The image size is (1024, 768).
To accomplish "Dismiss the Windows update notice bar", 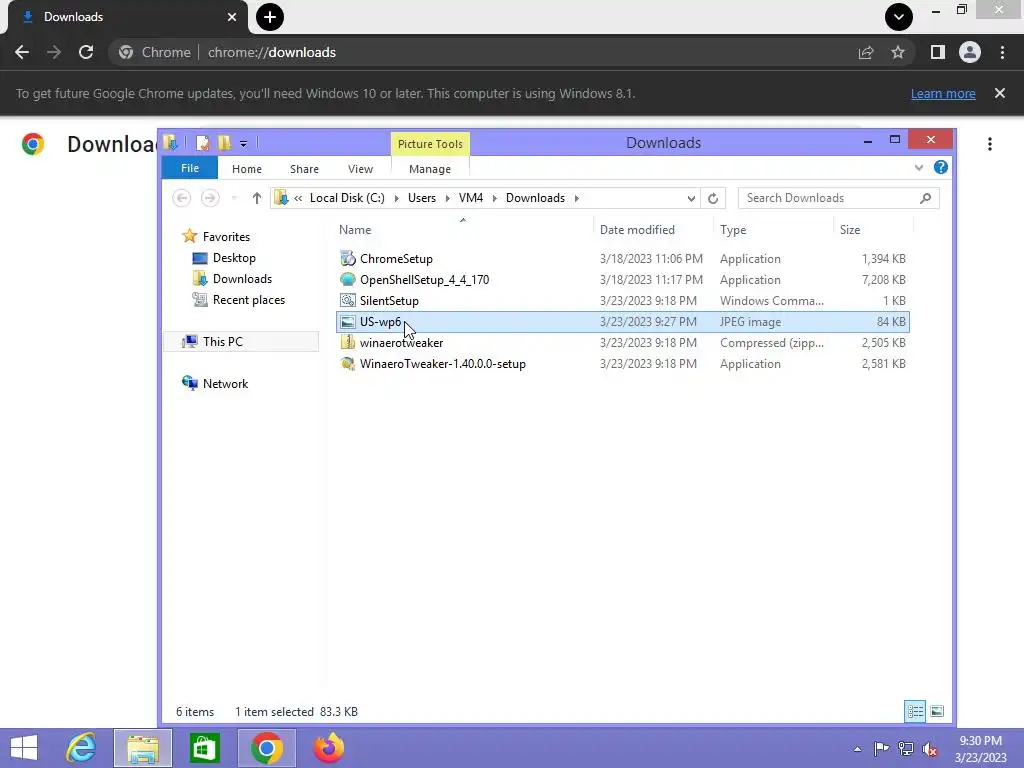I will pos(1000,93).
